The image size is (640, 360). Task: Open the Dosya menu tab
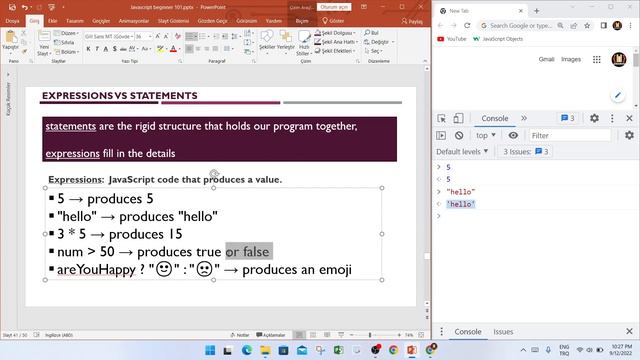pos(12,21)
